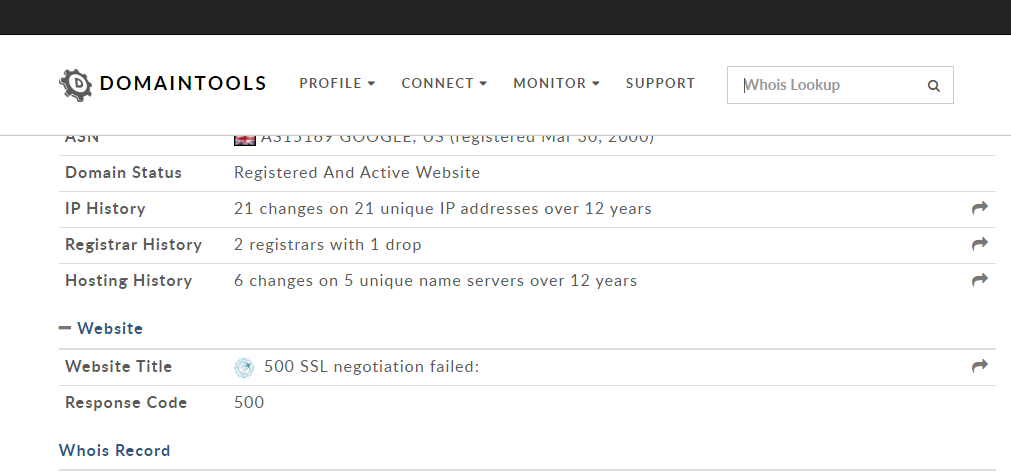Viewport: 1011px width, 473px height.
Task: Click the arrow icon in Website Title row
Action: (x=979, y=367)
